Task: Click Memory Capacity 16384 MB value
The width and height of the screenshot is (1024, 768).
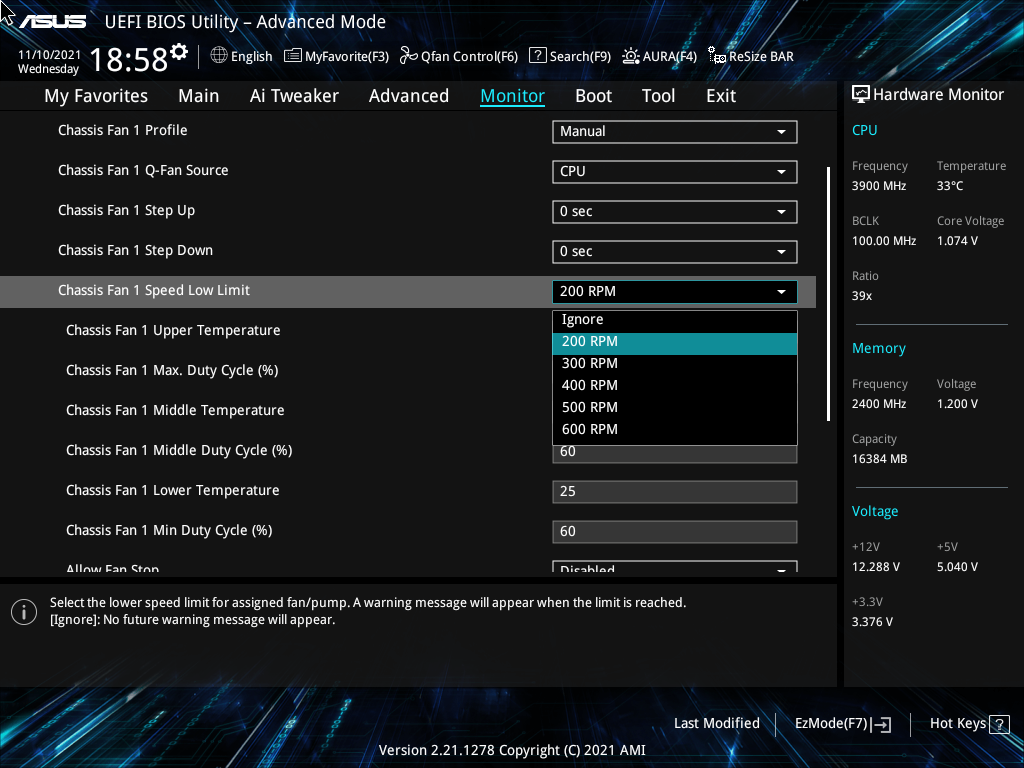Action: pos(880,459)
